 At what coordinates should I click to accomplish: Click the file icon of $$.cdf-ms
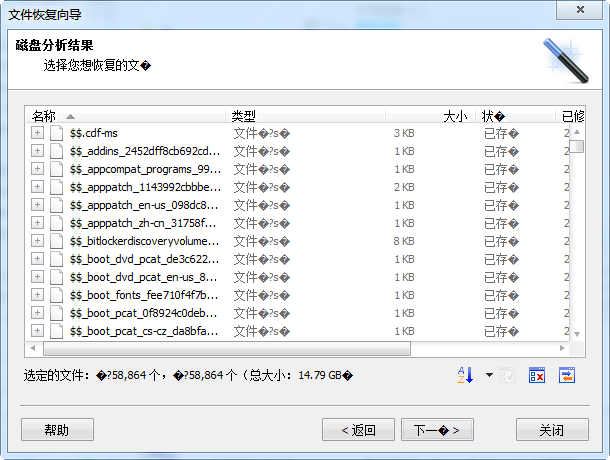(x=57, y=133)
